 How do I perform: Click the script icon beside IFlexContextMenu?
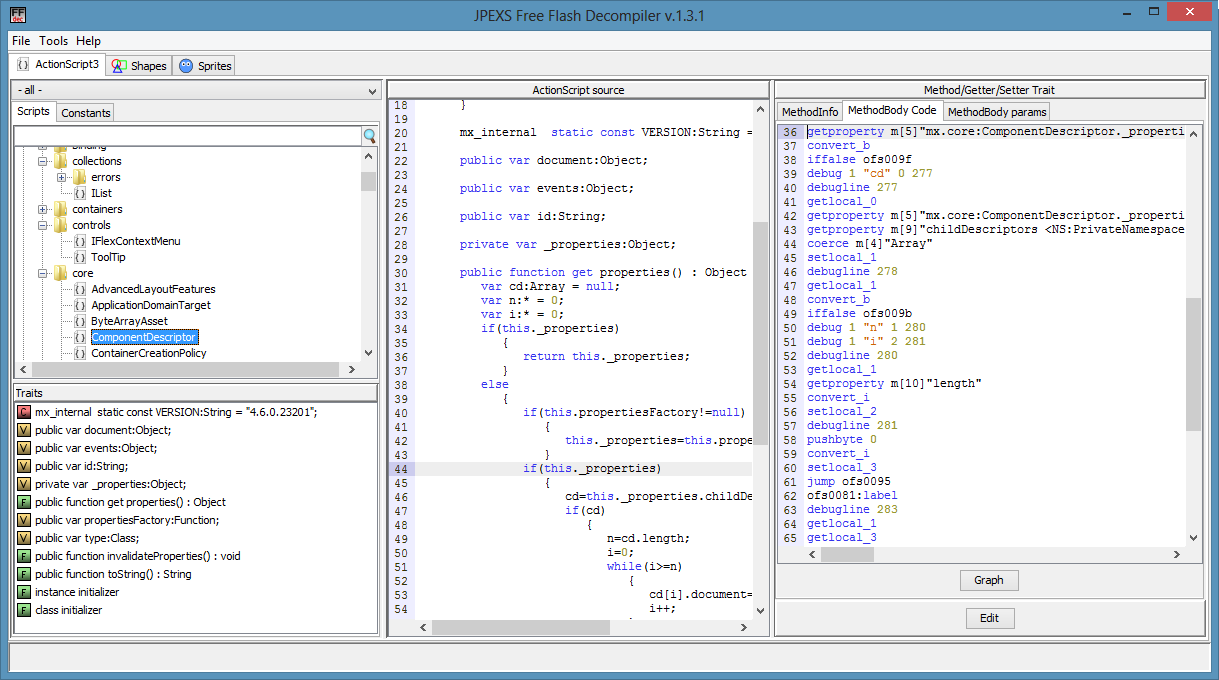(x=80, y=241)
